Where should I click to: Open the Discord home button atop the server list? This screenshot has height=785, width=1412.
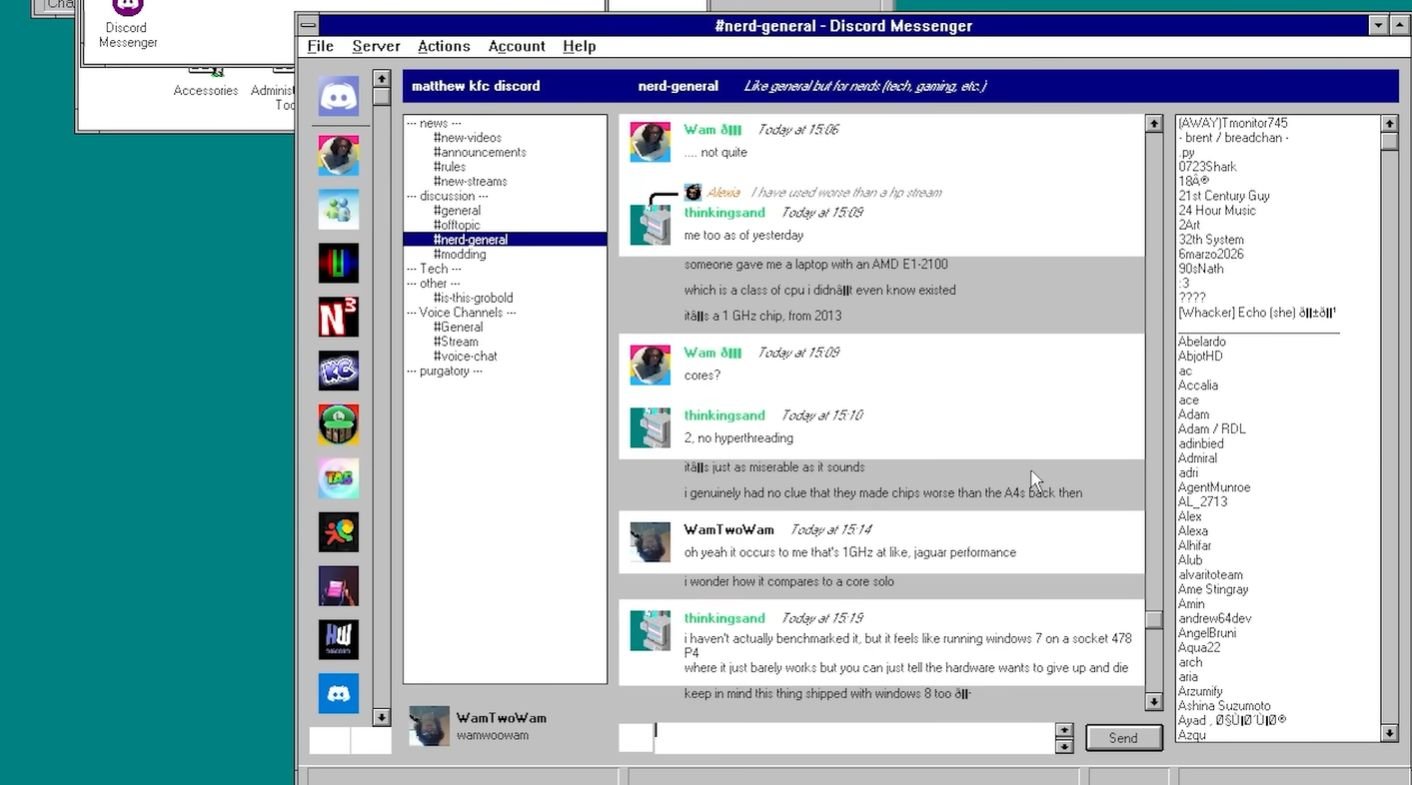[338, 93]
